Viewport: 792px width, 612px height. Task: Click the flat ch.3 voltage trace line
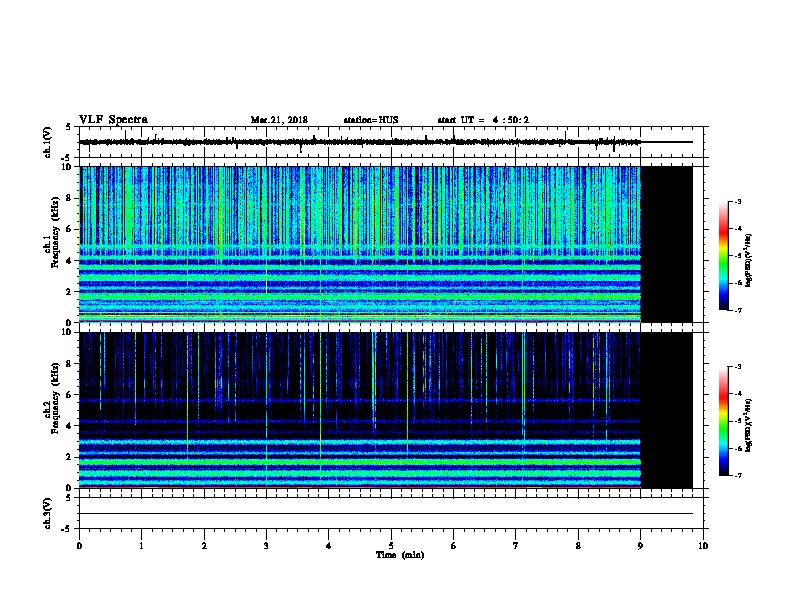click(x=386, y=514)
